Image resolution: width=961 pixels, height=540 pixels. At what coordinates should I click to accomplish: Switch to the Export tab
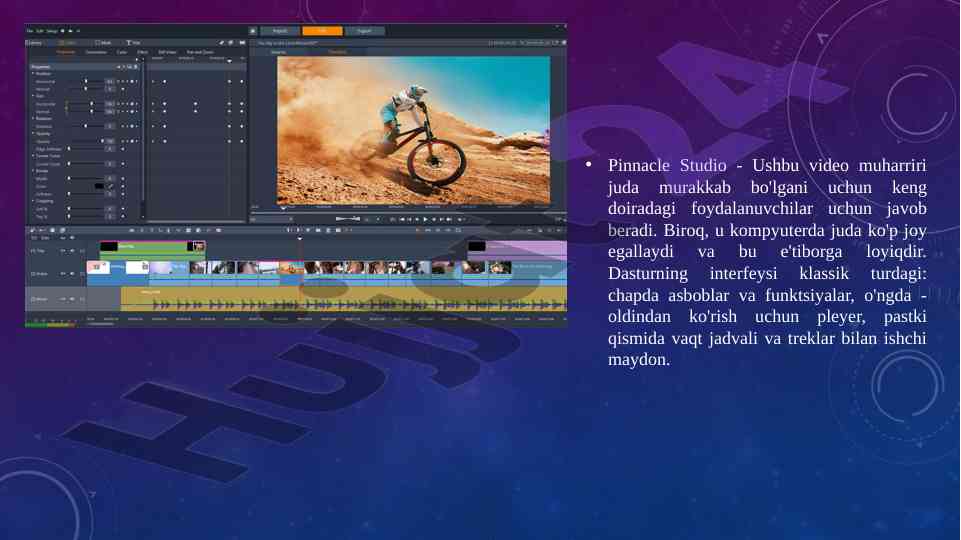click(365, 31)
